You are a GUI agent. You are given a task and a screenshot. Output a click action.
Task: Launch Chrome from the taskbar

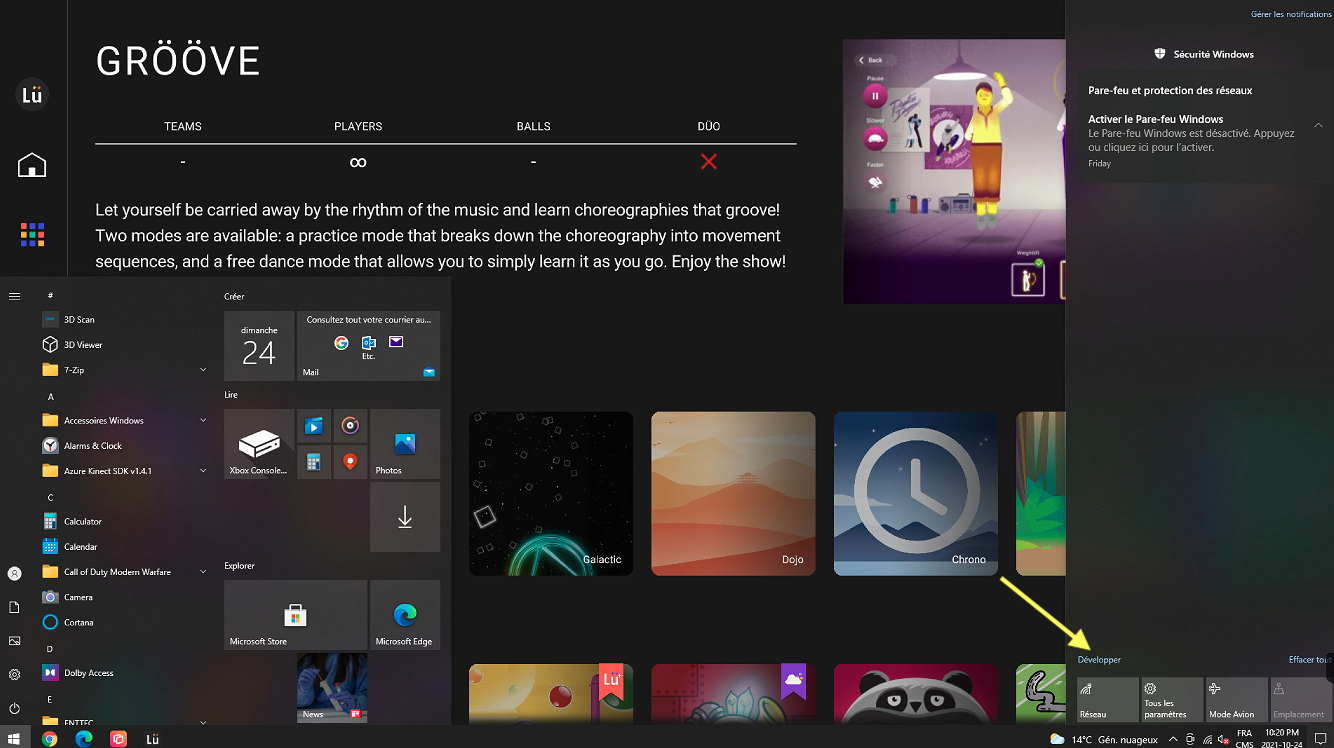coord(50,739)
